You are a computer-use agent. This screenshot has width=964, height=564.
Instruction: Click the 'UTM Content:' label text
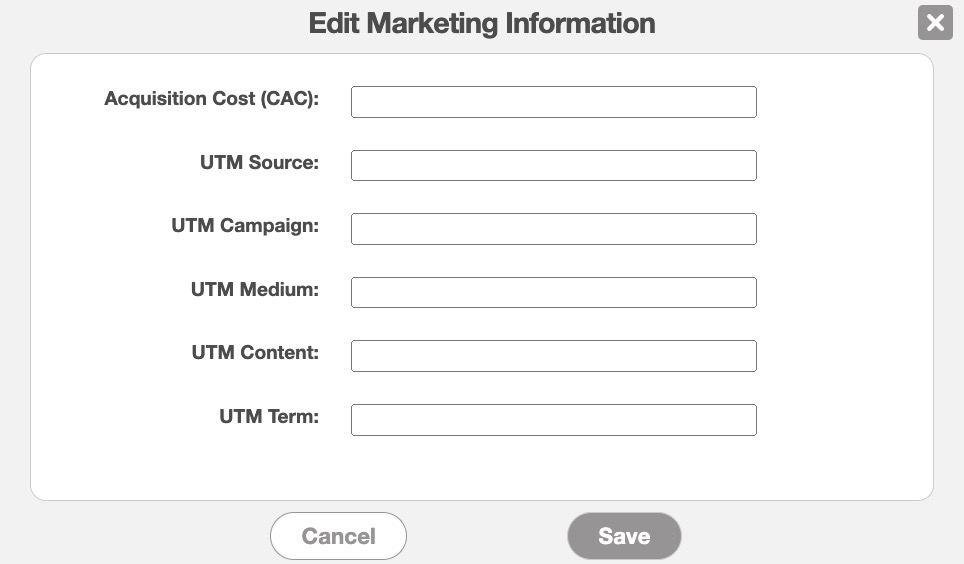pyautogui.click(x=255, y=353)
